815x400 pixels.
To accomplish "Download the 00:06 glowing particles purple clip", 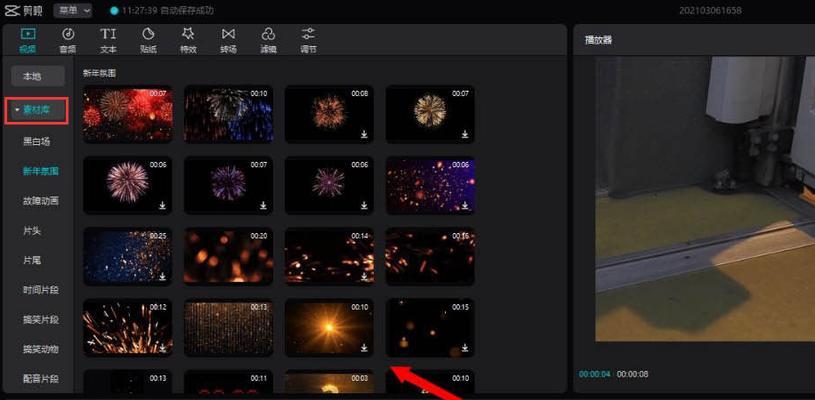I will point(465,206).
